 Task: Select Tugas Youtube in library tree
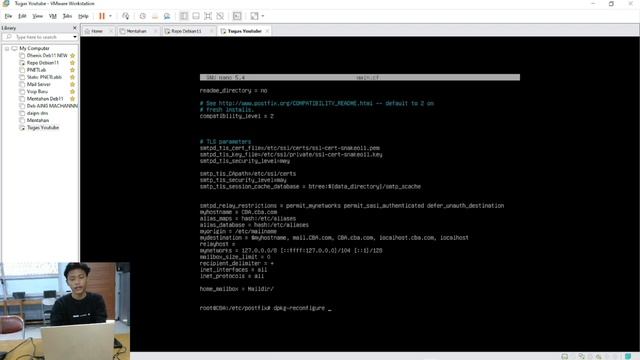[x=42, y=127]
